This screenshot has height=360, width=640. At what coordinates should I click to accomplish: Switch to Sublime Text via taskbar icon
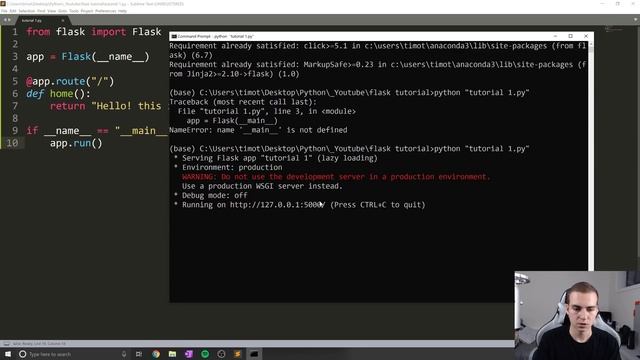pyautogui.click(x=238, y=354)
